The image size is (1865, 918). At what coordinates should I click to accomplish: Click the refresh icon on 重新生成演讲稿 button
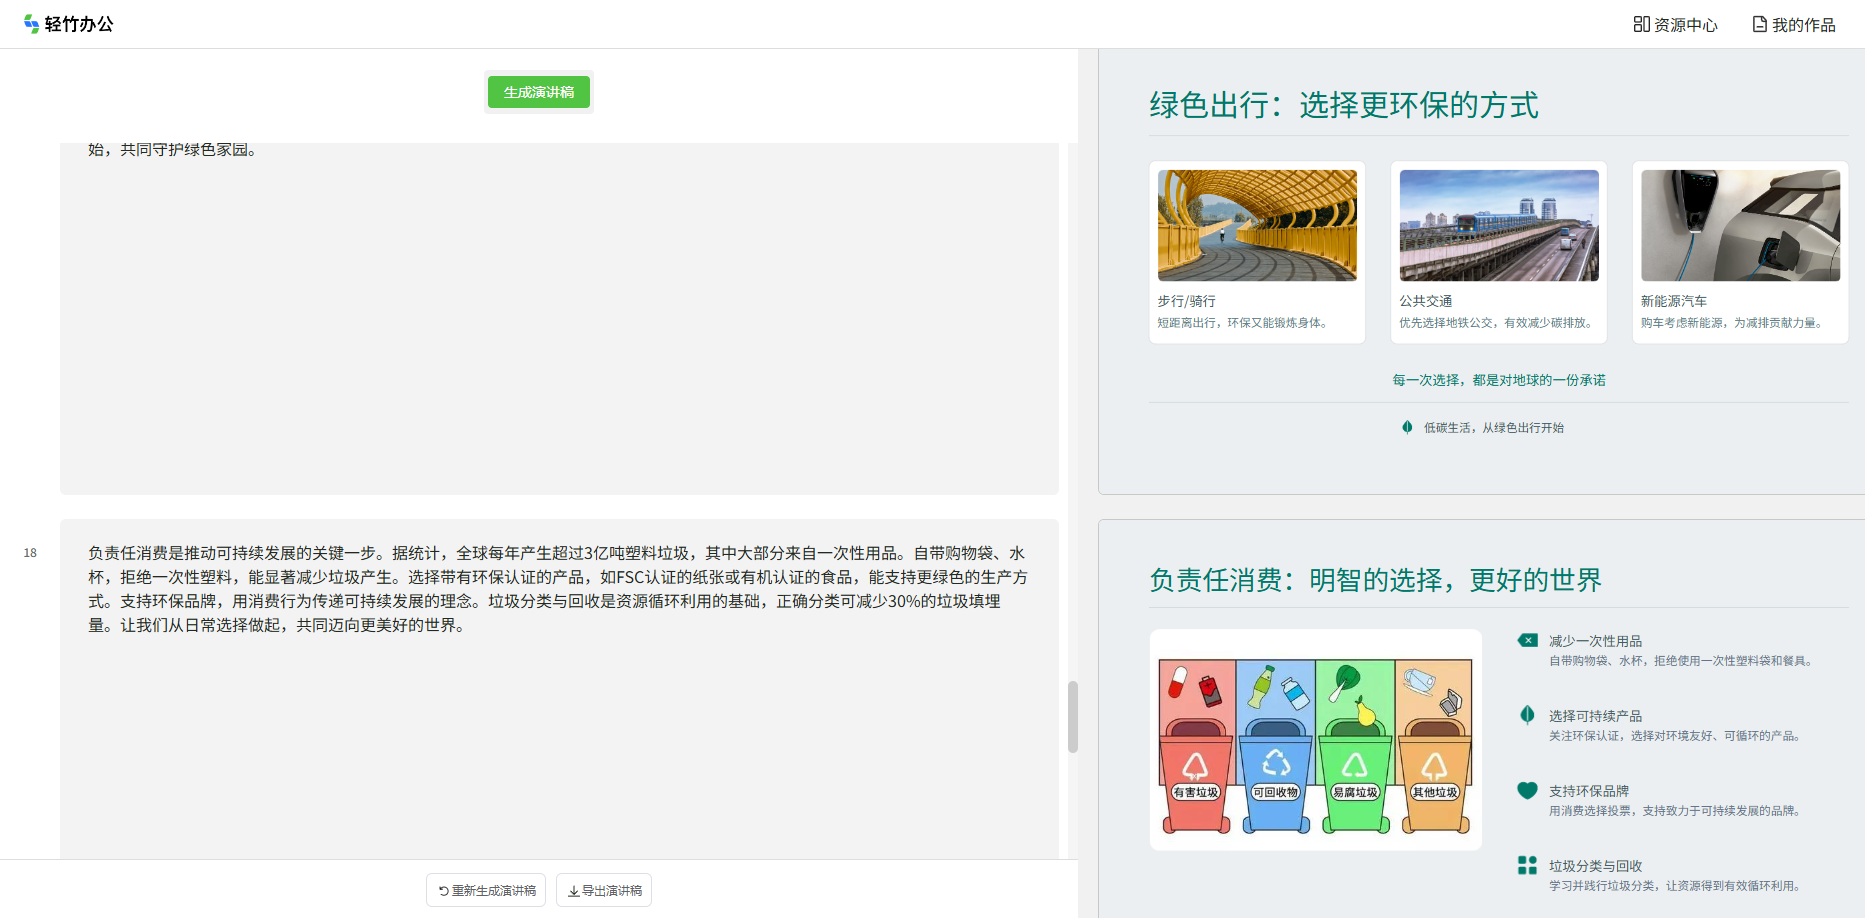tap(443, 890)
